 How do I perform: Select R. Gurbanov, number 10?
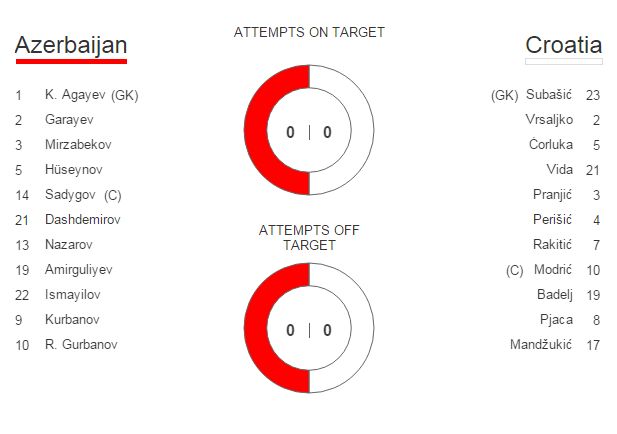click(x=81, y=345)
